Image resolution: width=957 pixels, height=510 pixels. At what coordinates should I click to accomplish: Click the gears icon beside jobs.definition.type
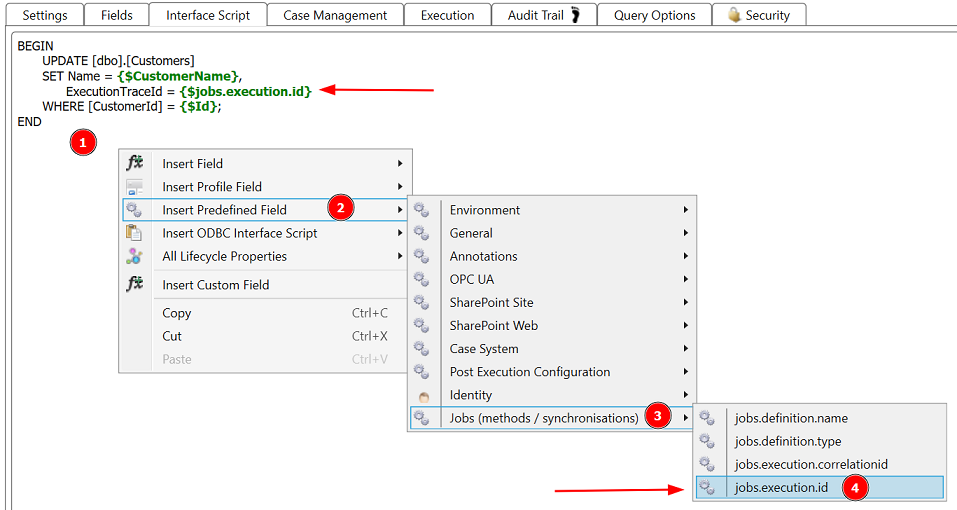(x=707, y=441)
